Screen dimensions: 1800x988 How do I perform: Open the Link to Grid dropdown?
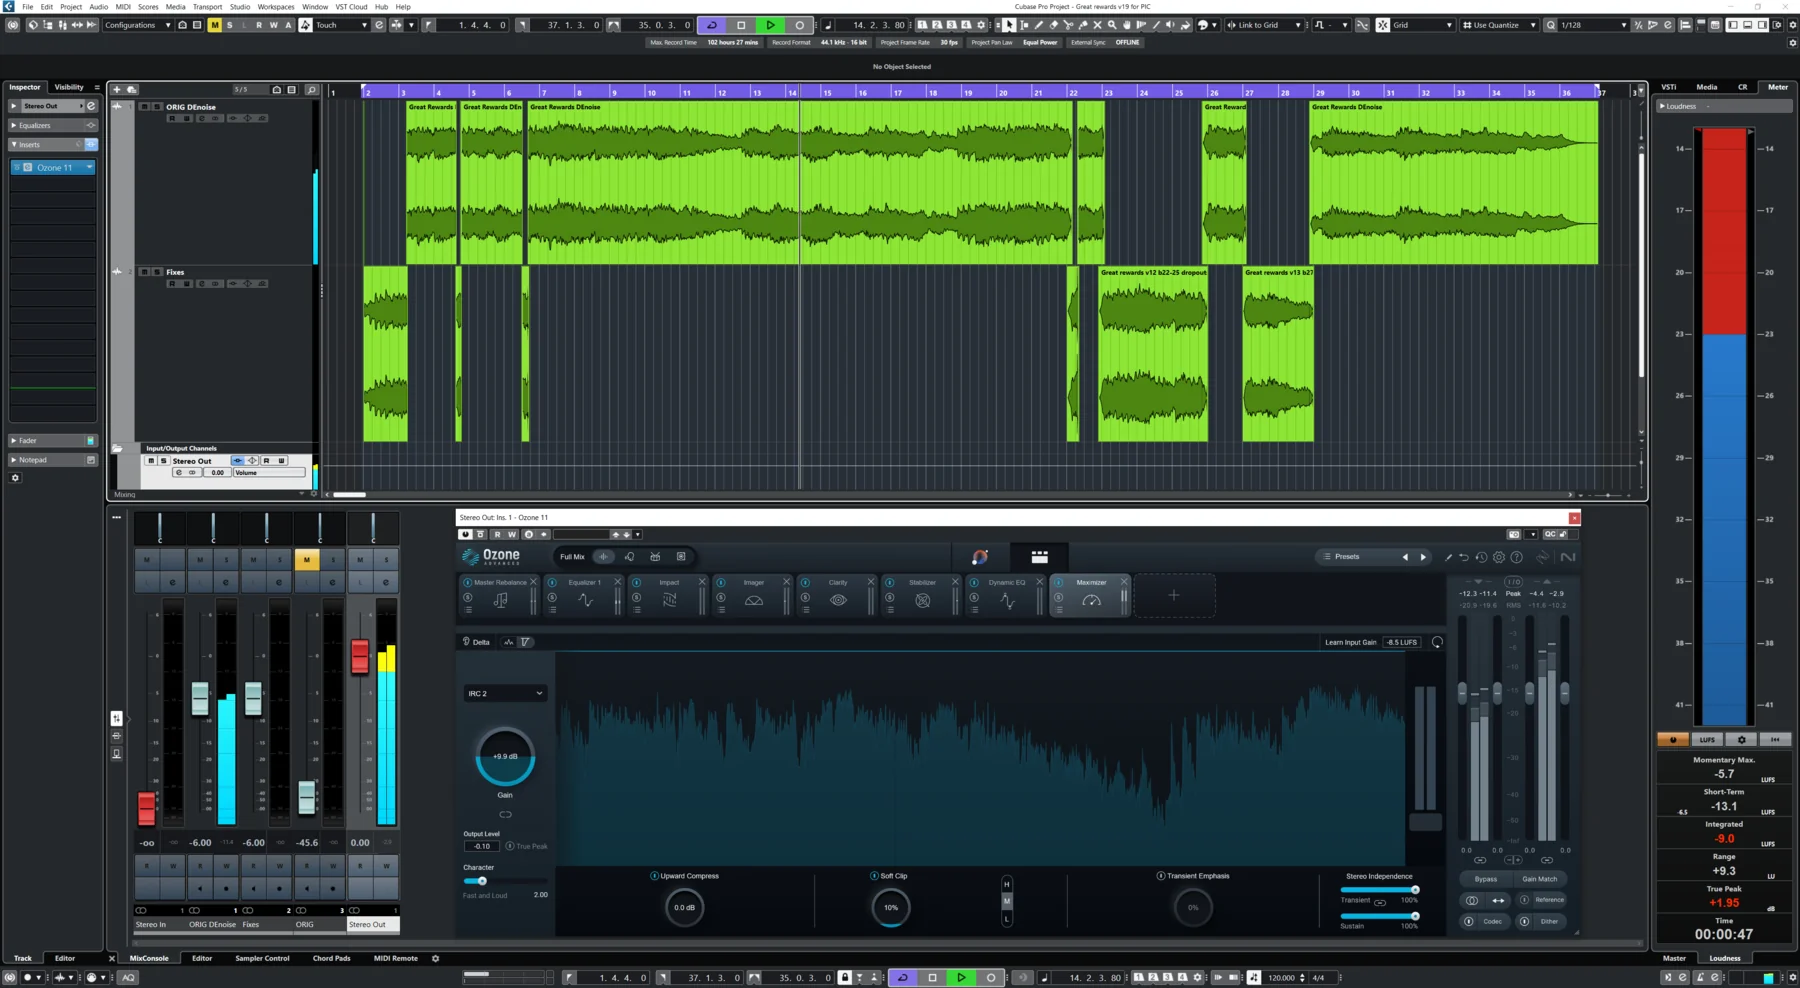1264,25
